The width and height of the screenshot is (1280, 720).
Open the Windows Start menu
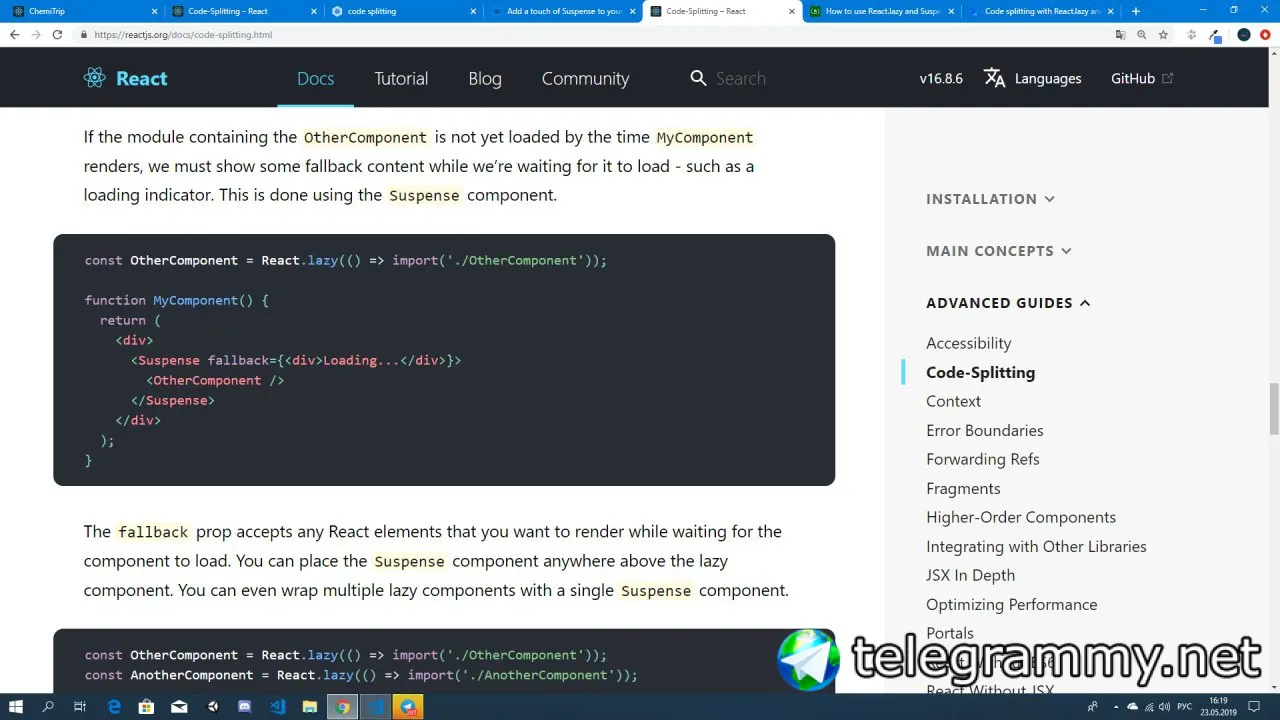(x=17, y=707)
